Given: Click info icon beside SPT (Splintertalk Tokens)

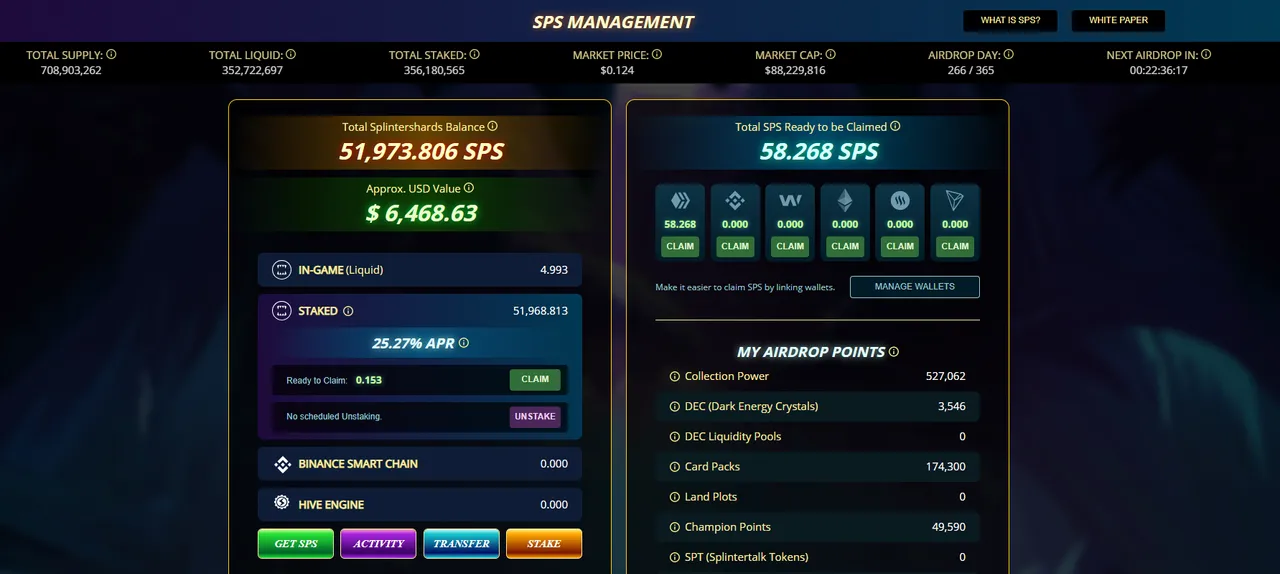Looking at the screenshot, I should pyautogui.click(x=674, y=556).
